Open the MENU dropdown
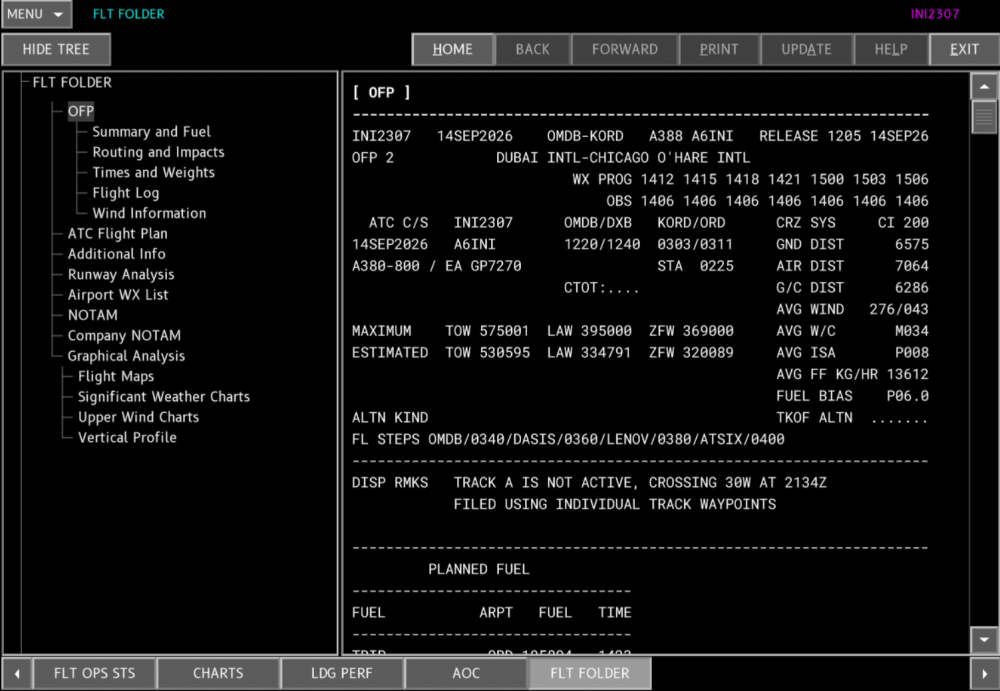The width and height of the screenshot is (1000, 691). [36, 14]
